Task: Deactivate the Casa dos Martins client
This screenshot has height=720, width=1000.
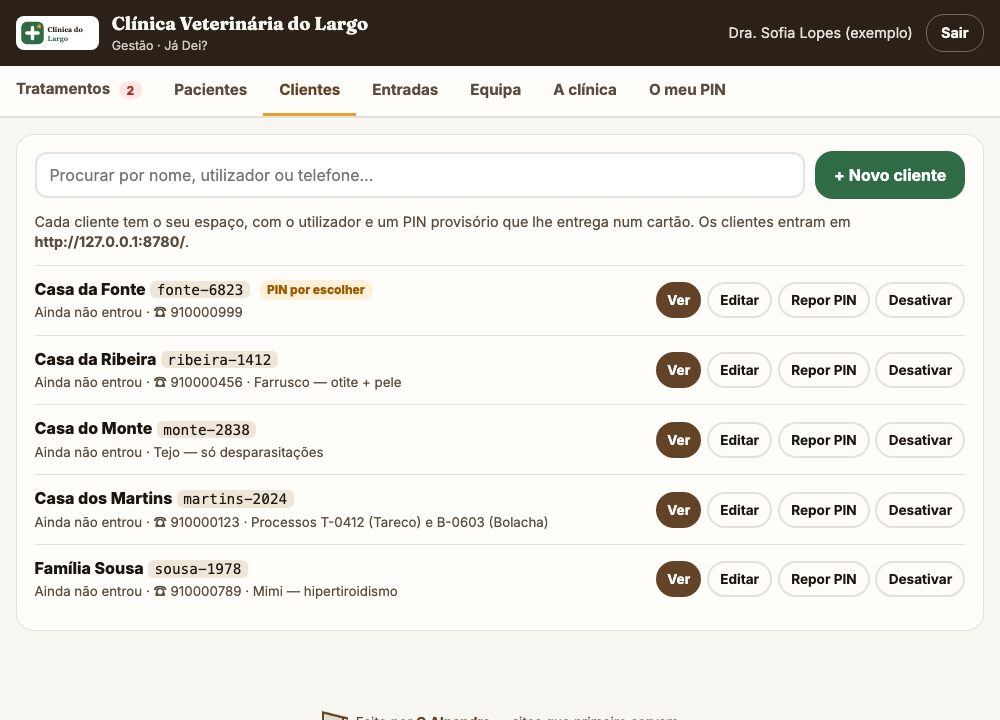Action: 920,510
